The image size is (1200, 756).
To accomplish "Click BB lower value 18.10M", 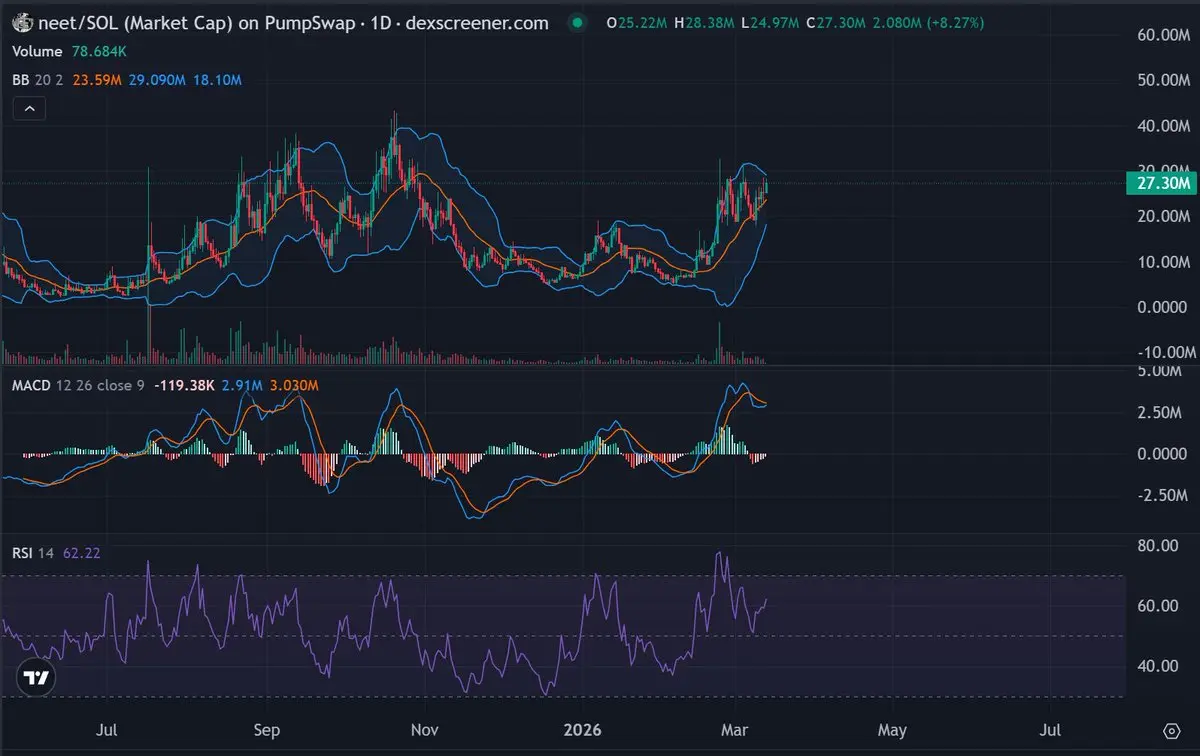I will click(216, 80).
